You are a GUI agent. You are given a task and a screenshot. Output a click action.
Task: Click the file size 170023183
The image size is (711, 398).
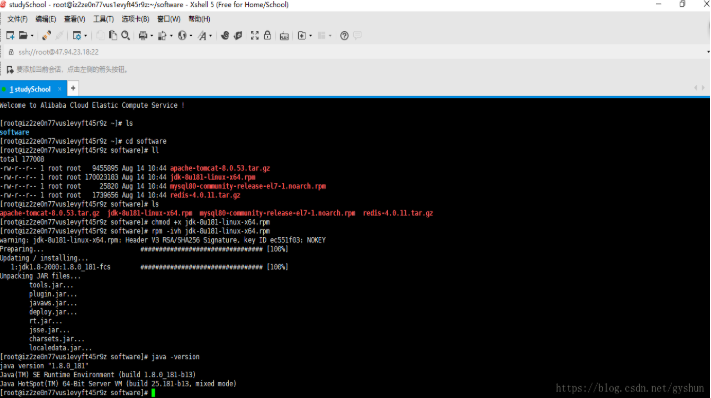click(x=102, y=177)
